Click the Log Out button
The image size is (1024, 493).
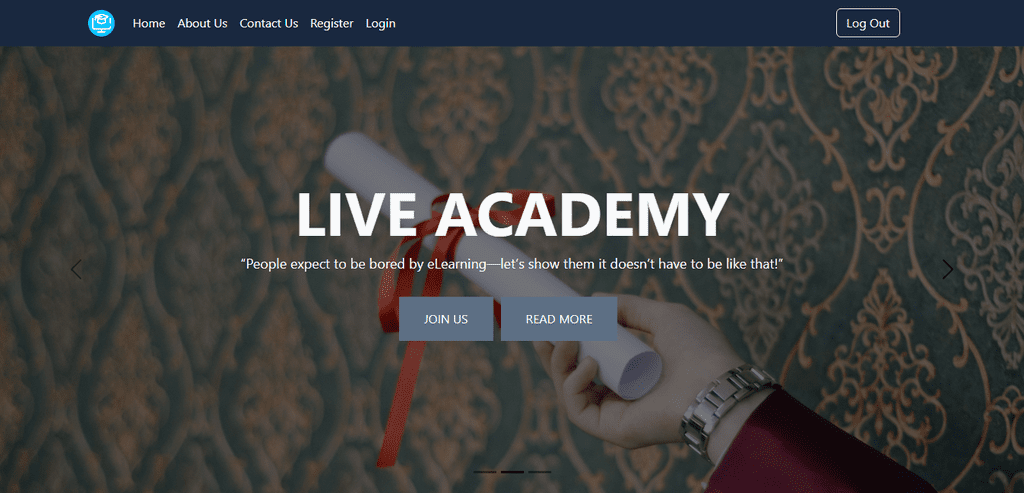(868, 23)
